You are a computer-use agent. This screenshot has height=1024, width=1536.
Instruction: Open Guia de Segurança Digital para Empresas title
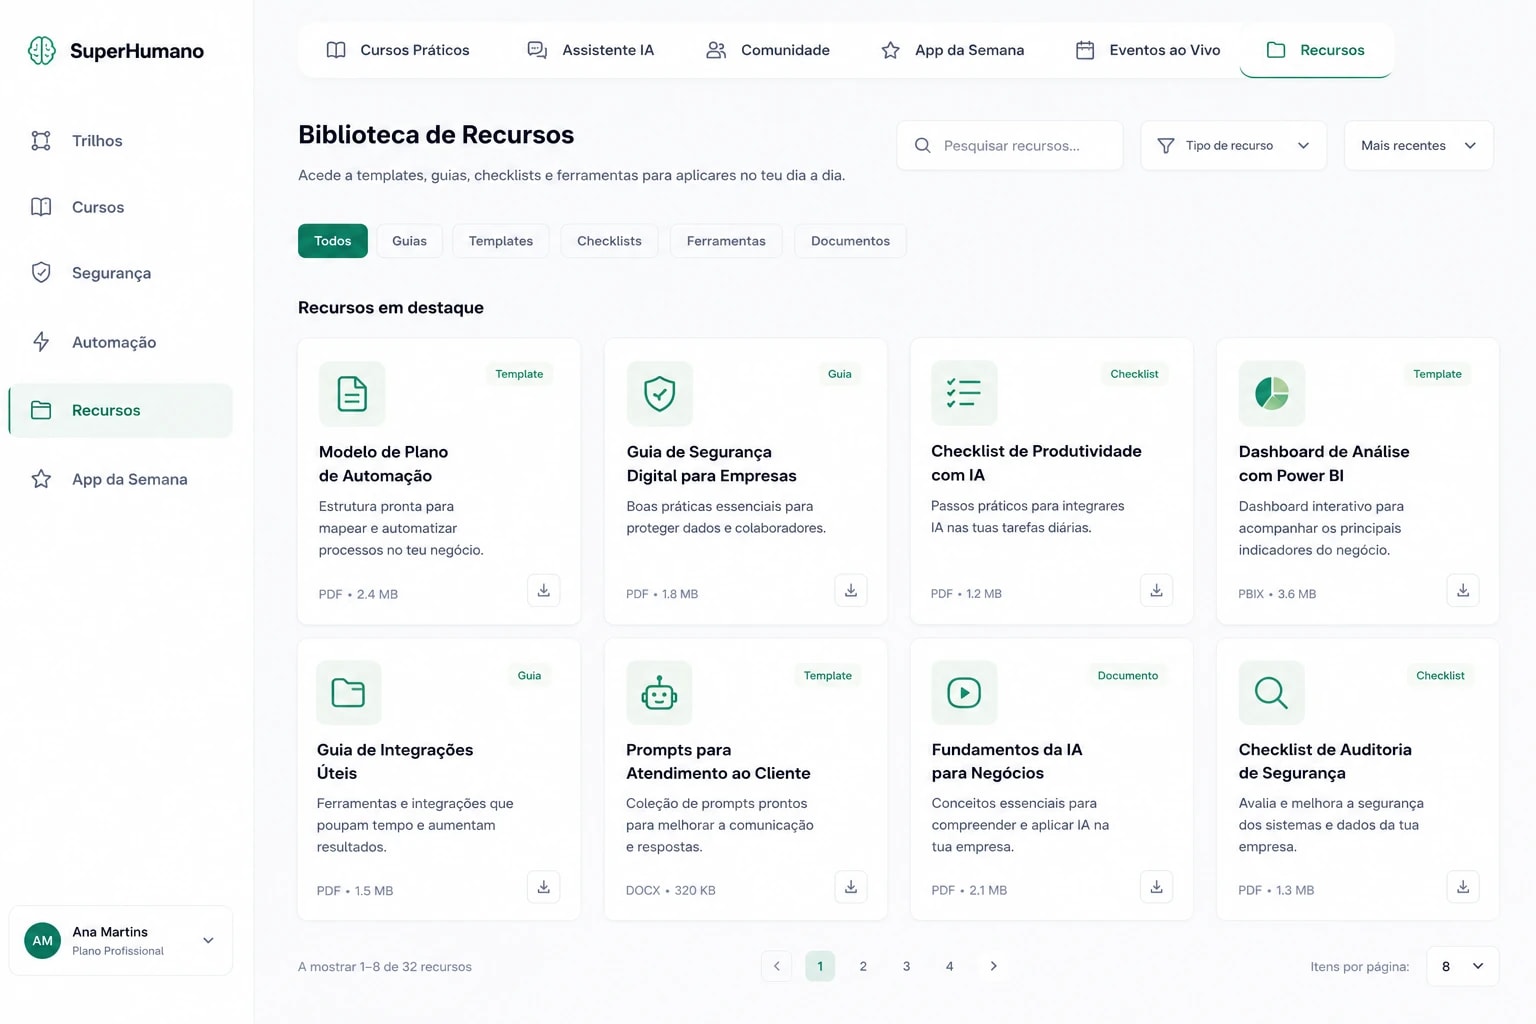tap(711, 464)
